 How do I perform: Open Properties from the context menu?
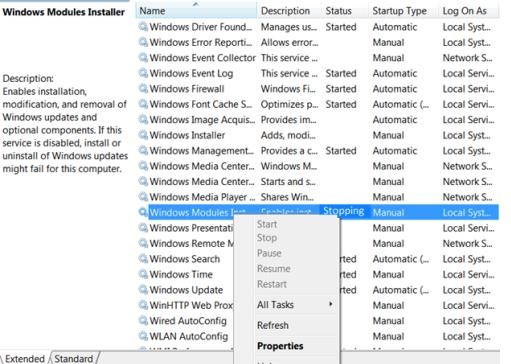coord(280,346)
